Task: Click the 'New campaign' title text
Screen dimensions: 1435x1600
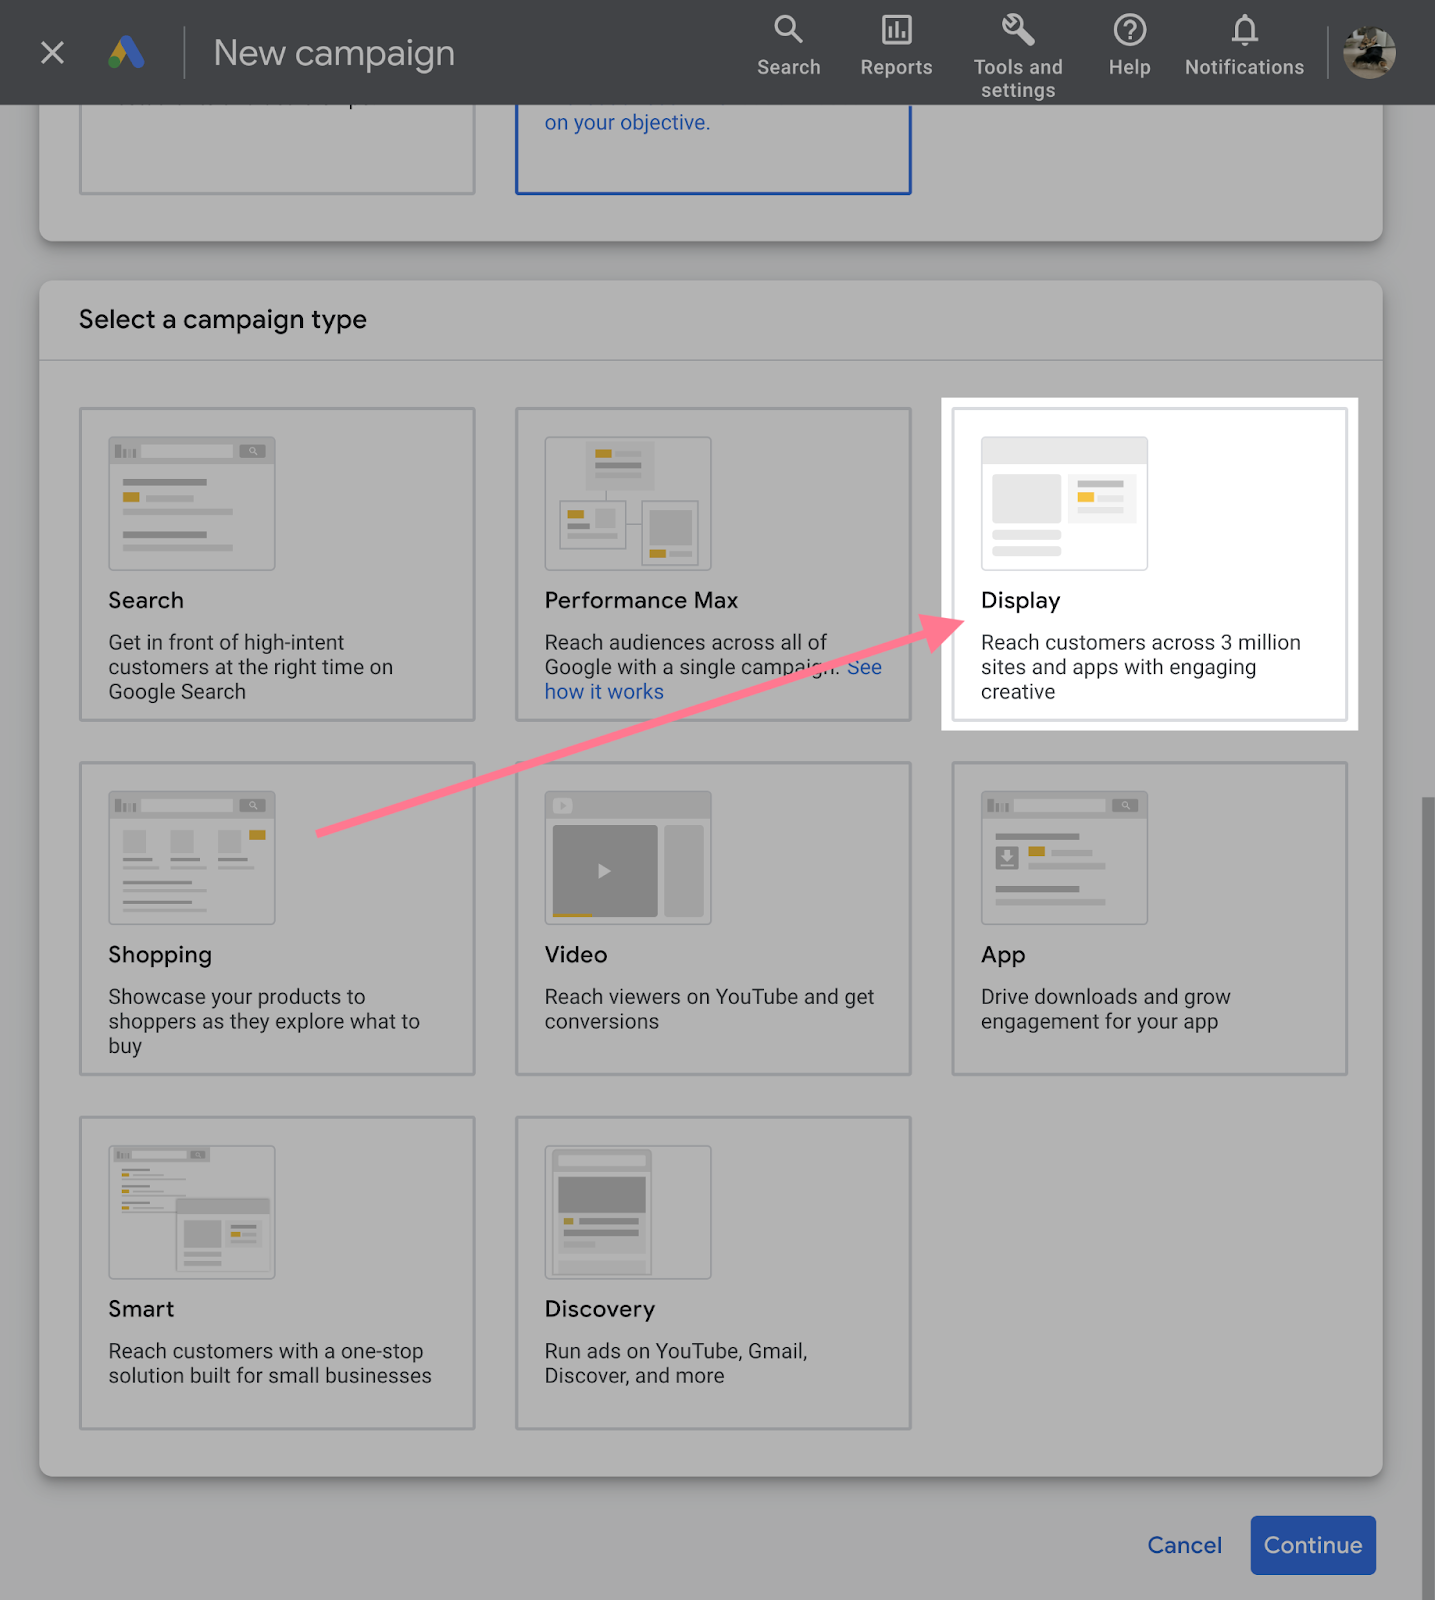Action: 334,53
